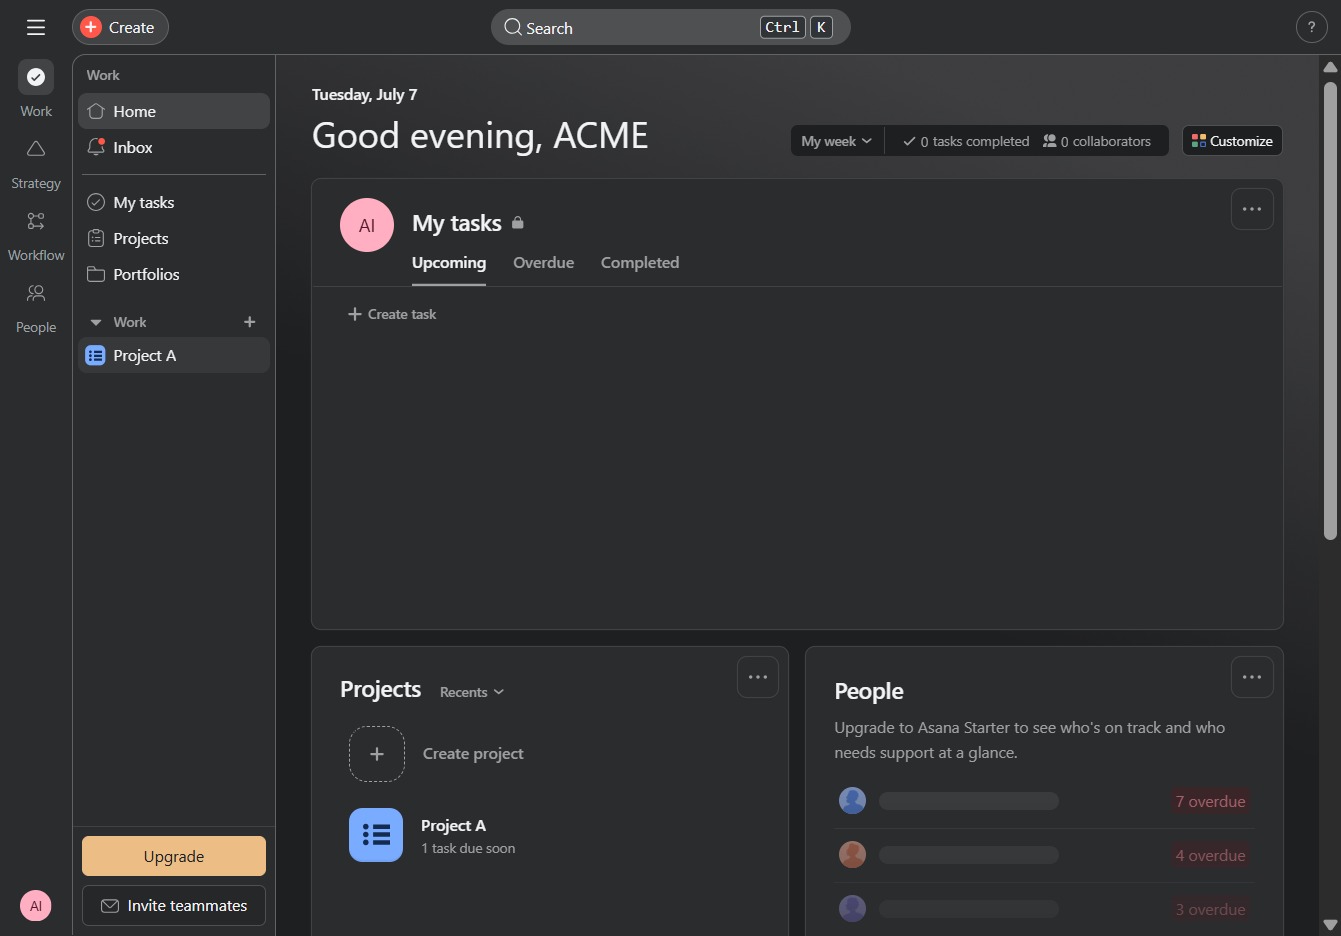1341x936 pixels.
Task: Open the help question mark icon
Action: point(1311,27)
